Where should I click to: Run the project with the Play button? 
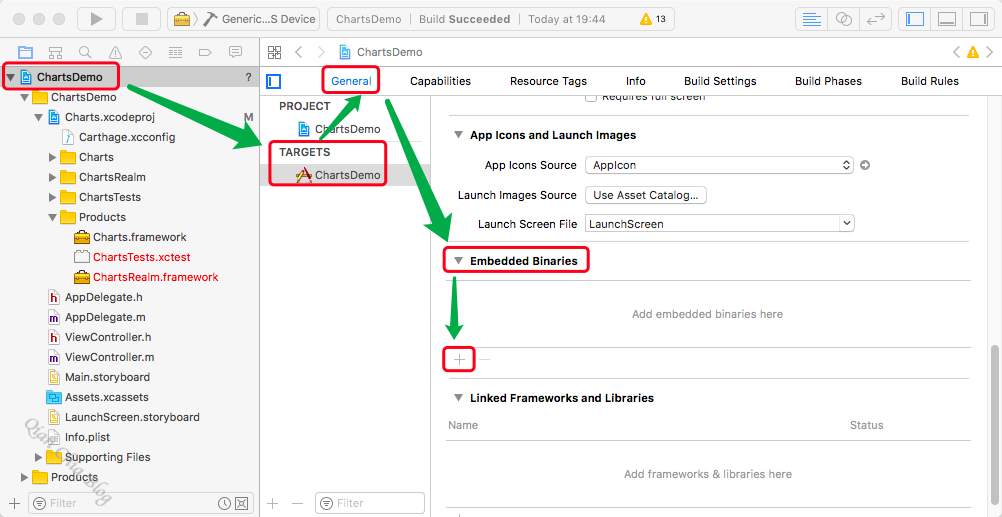[x=96, y=19]
